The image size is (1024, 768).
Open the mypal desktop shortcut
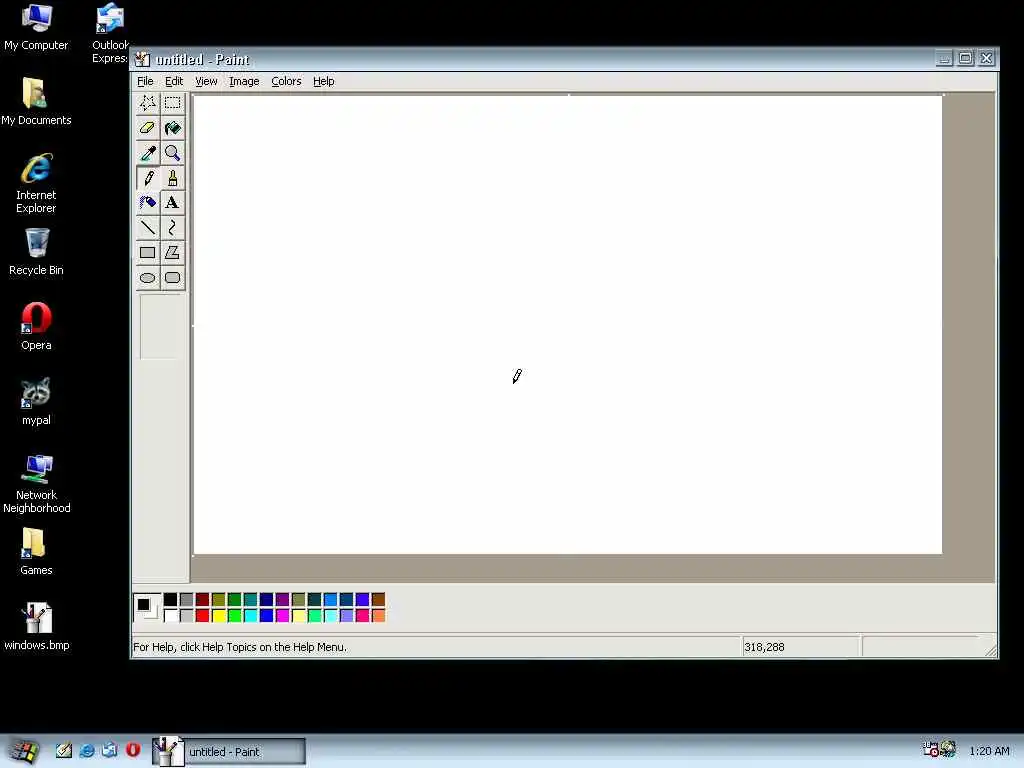pyautogui.click(x=36, y=402)
